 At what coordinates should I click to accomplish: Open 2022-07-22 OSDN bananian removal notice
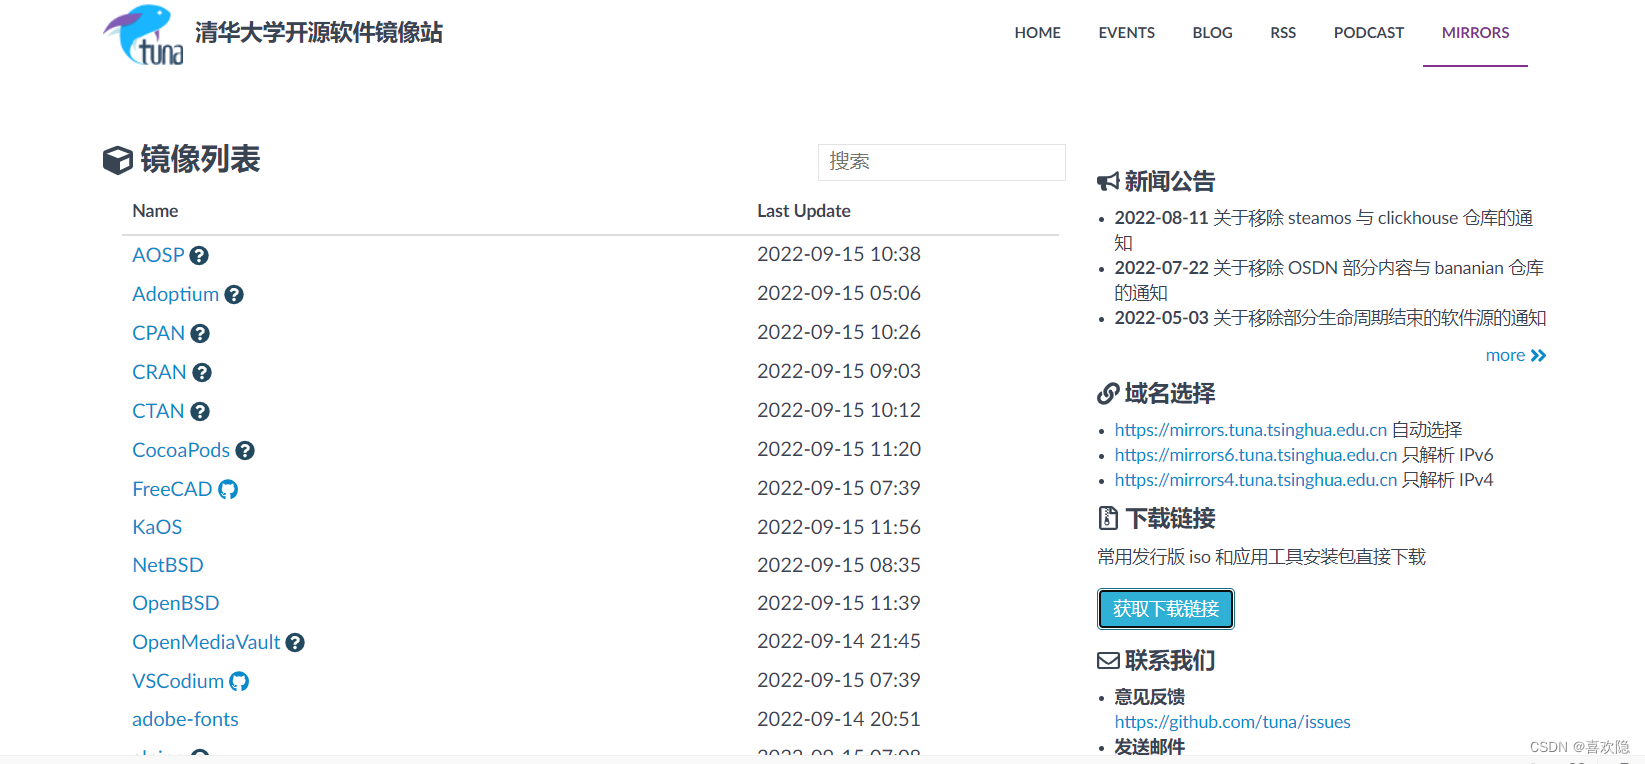pos(1329,280)
